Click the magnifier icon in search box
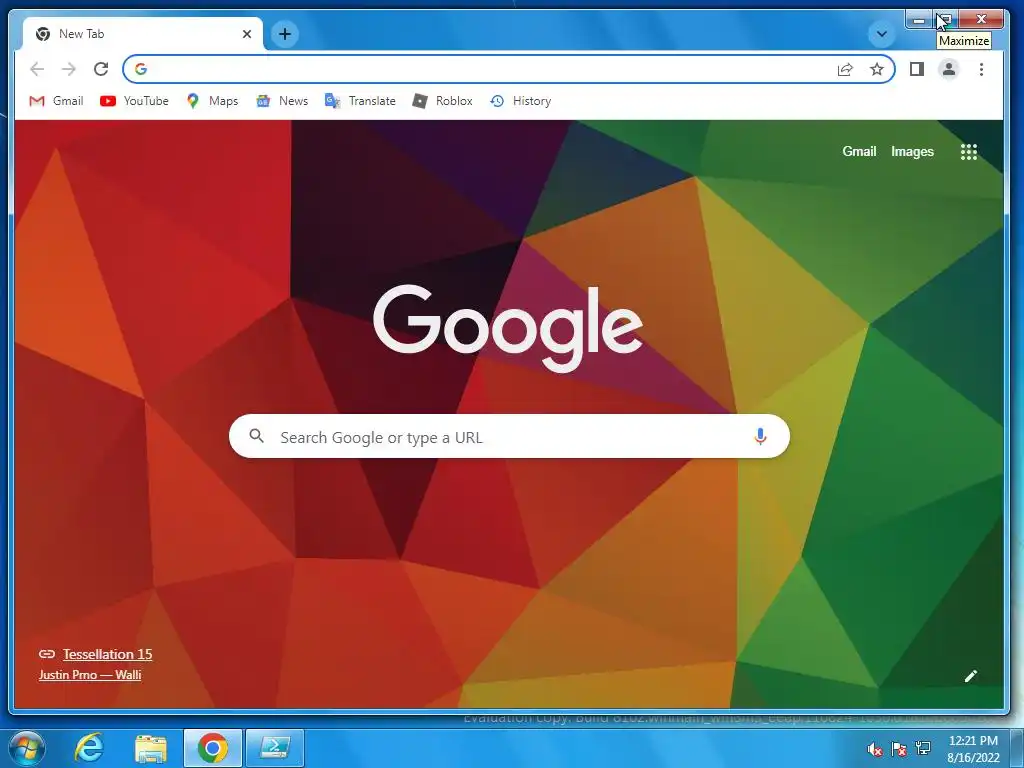This screenshot has height=768, width=1024. [257, 436]
